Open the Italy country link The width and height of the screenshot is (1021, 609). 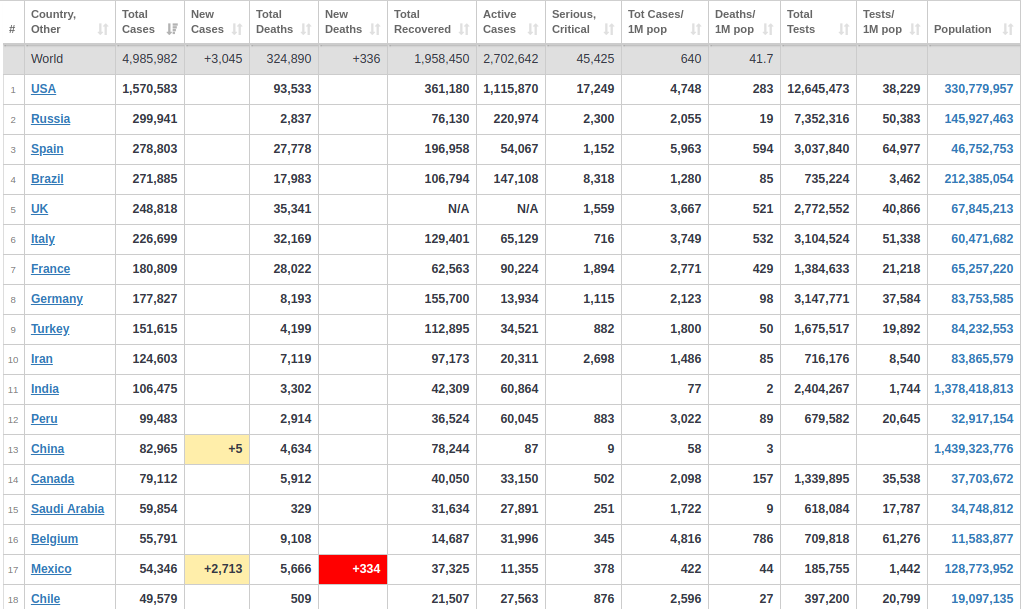click(43, 239)
